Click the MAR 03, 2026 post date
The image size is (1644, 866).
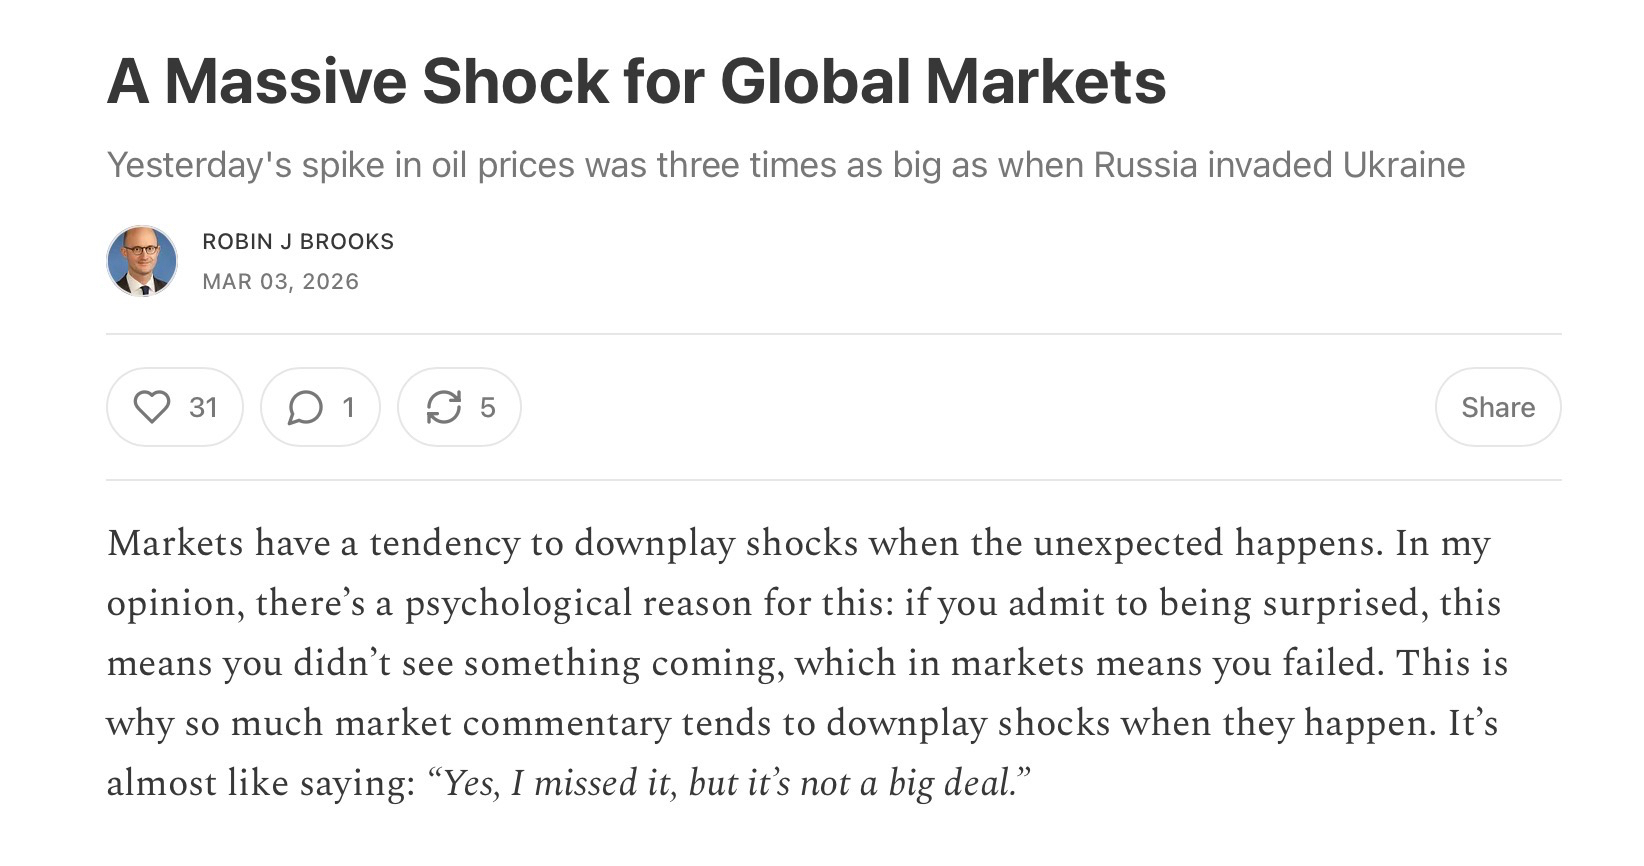[x=280, y=282]
